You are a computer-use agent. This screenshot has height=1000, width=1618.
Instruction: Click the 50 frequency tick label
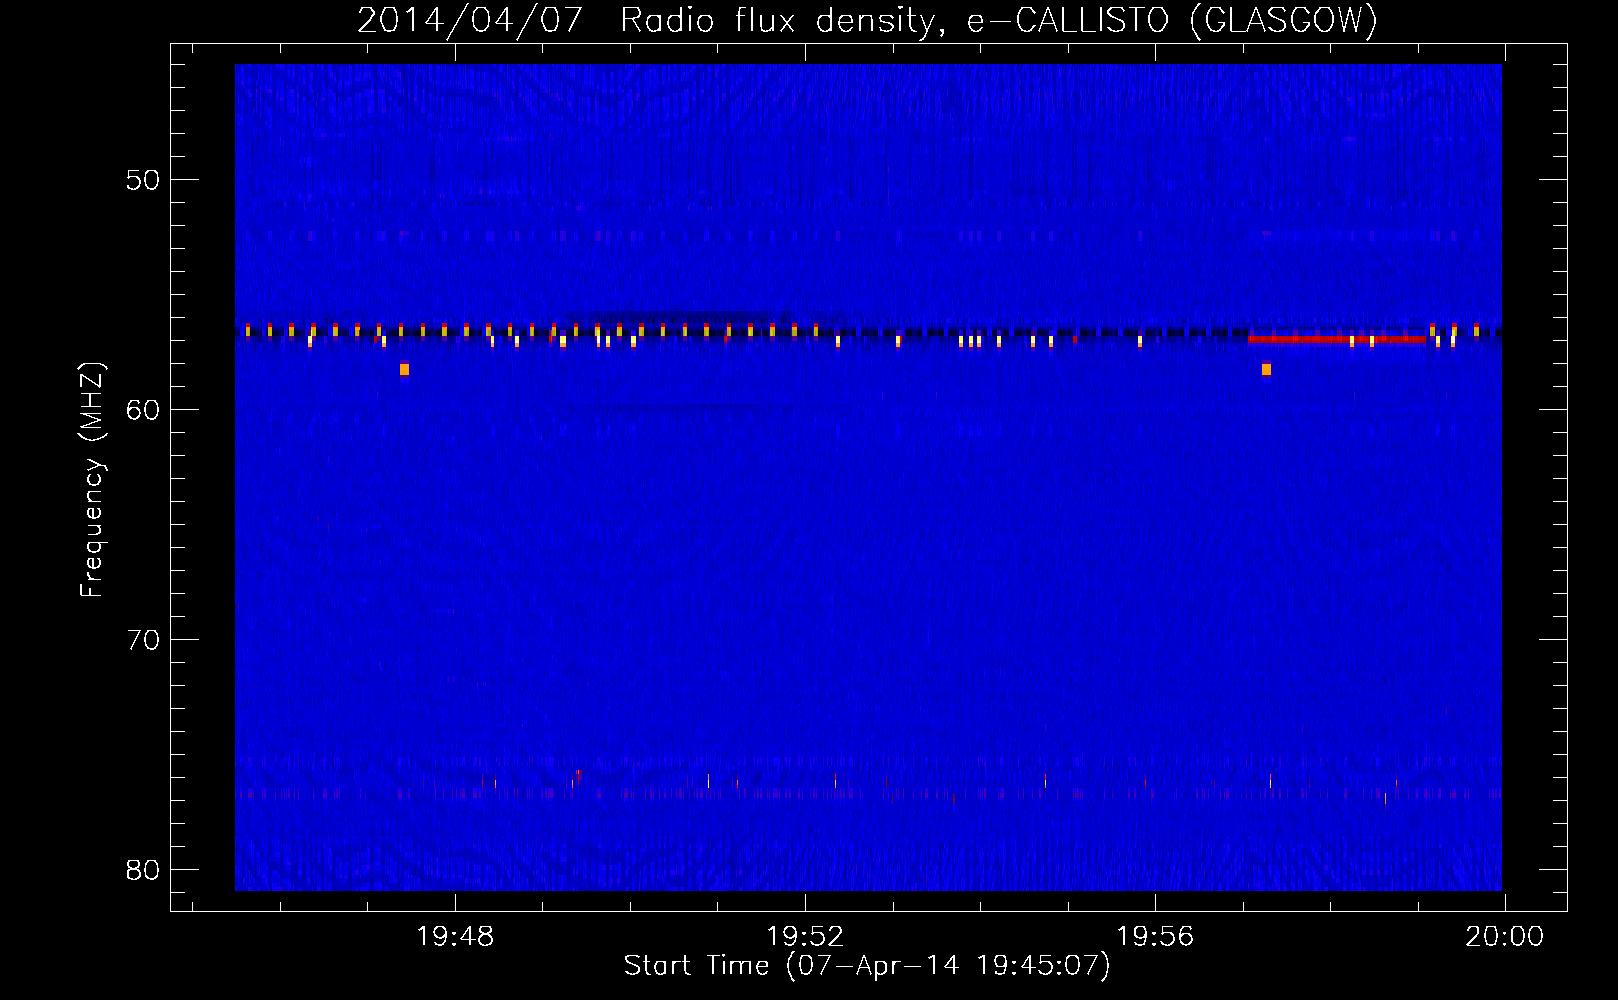point(143,180)
